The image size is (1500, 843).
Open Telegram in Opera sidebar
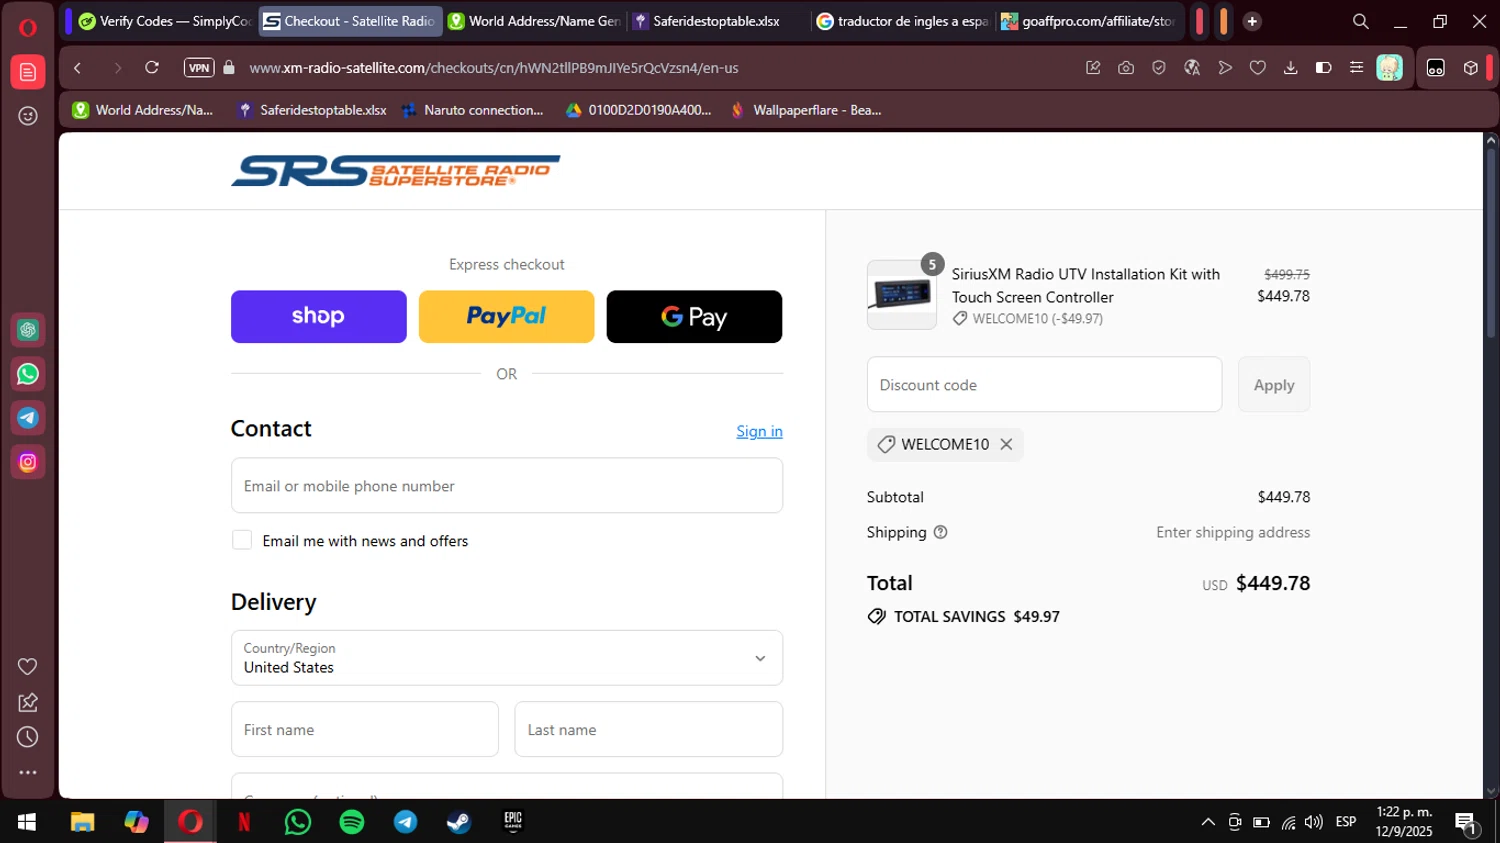pyautogui.click(x=28, y=418)
